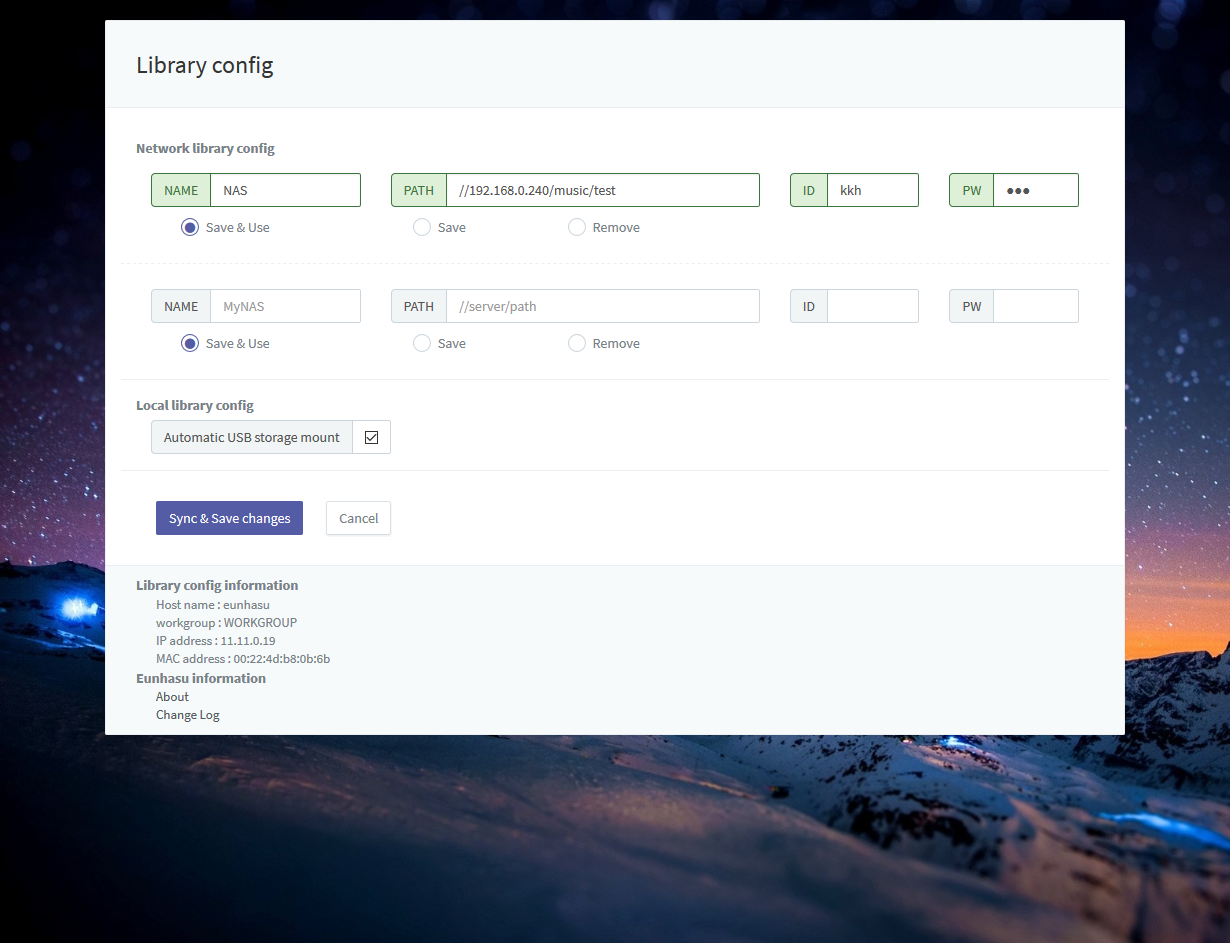Open the Change Log link
Viewport: 1230px width, 943px height.
click(187, 714)
